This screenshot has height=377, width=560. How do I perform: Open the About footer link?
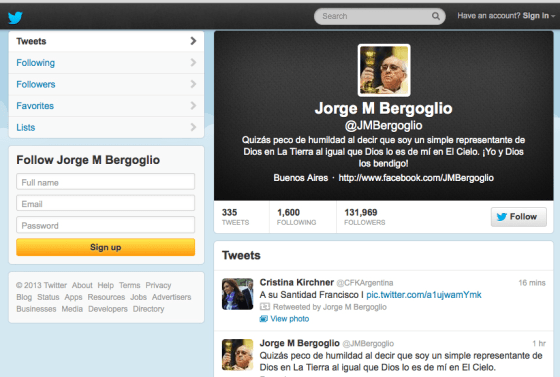click(x=82, y=285)
